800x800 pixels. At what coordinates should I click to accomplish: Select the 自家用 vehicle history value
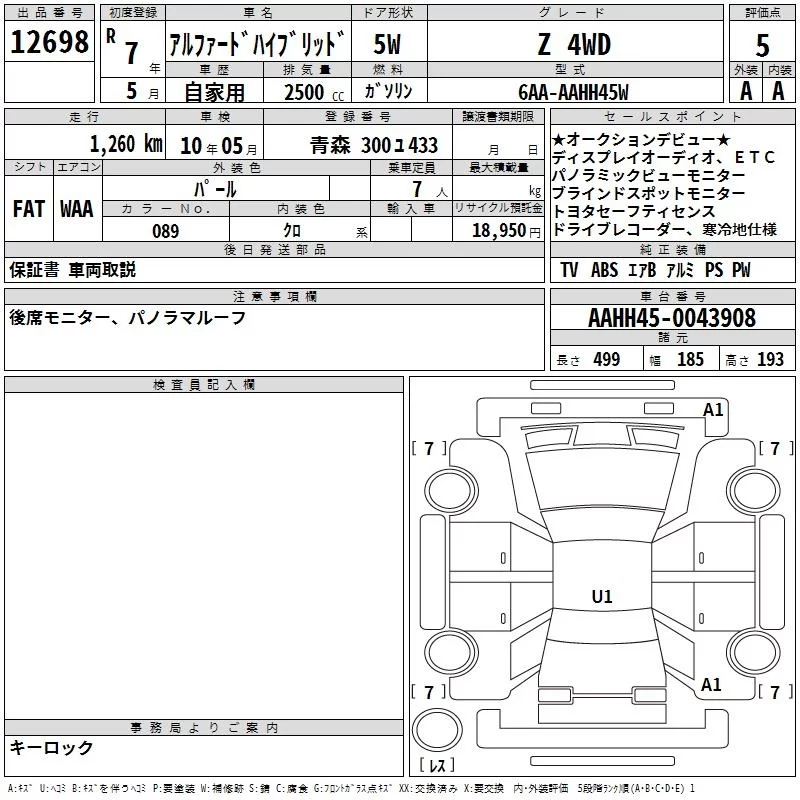[x=214, y=92]
